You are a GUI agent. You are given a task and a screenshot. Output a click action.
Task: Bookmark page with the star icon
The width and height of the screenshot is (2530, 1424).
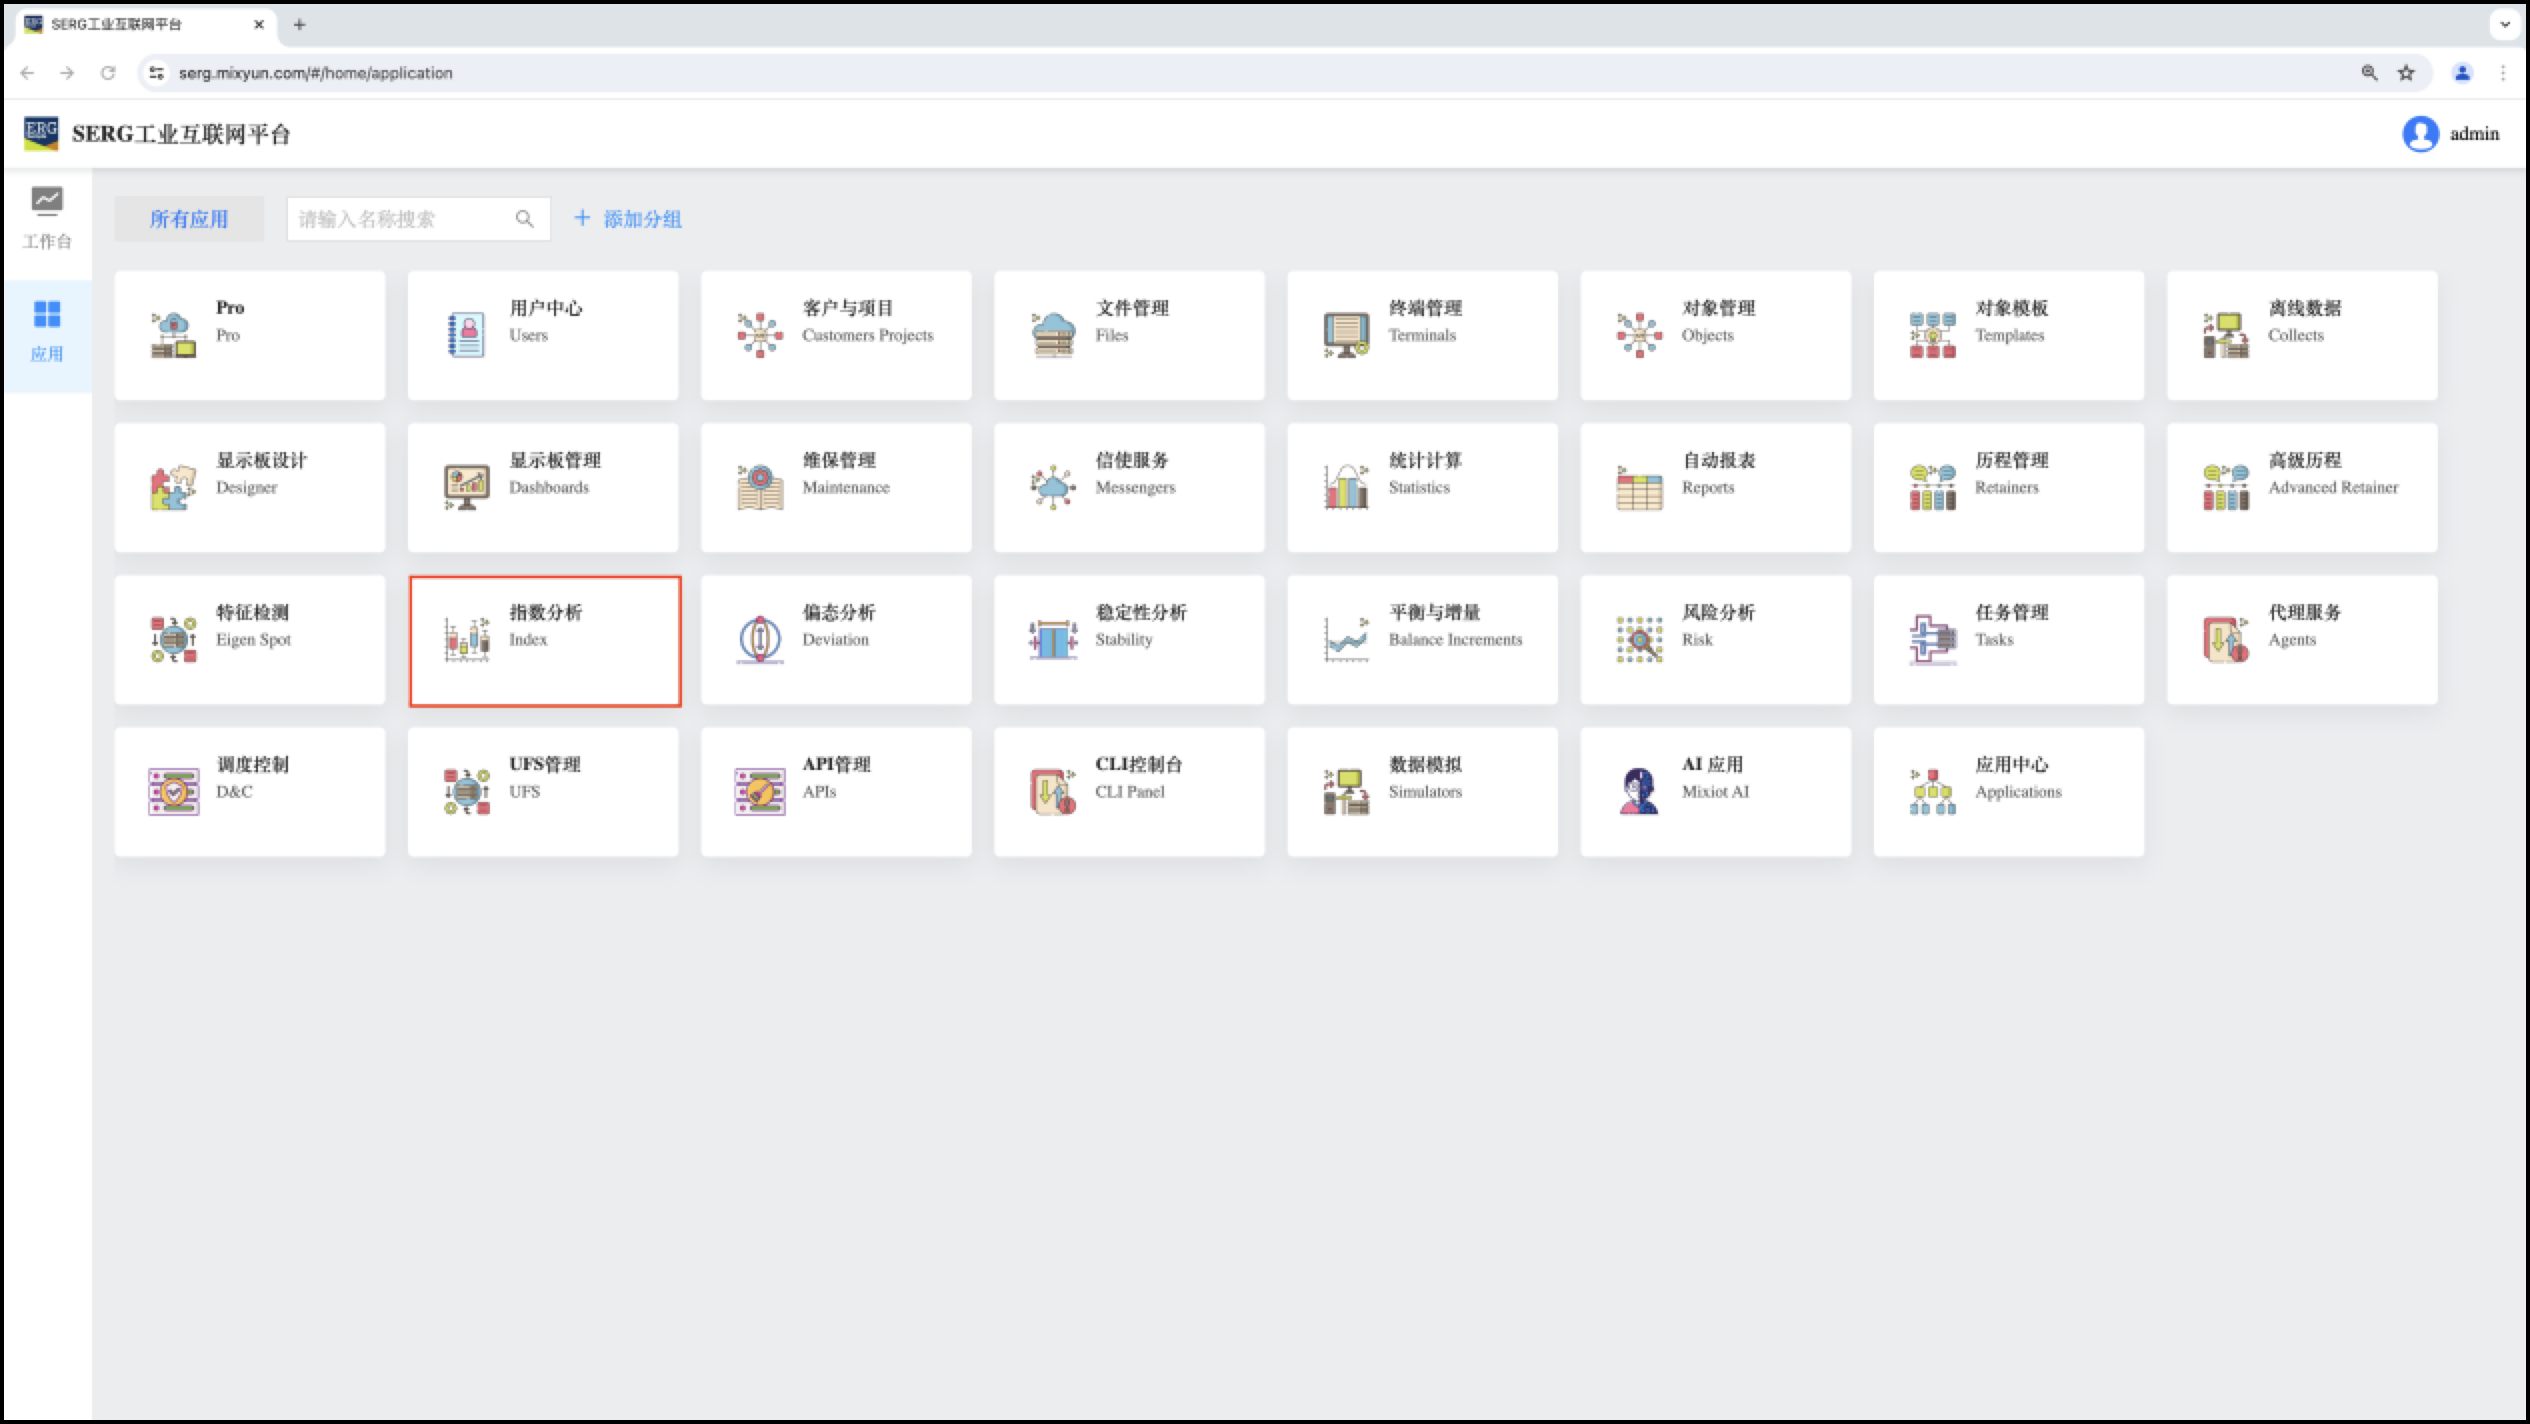click(x=2406, y=73)
